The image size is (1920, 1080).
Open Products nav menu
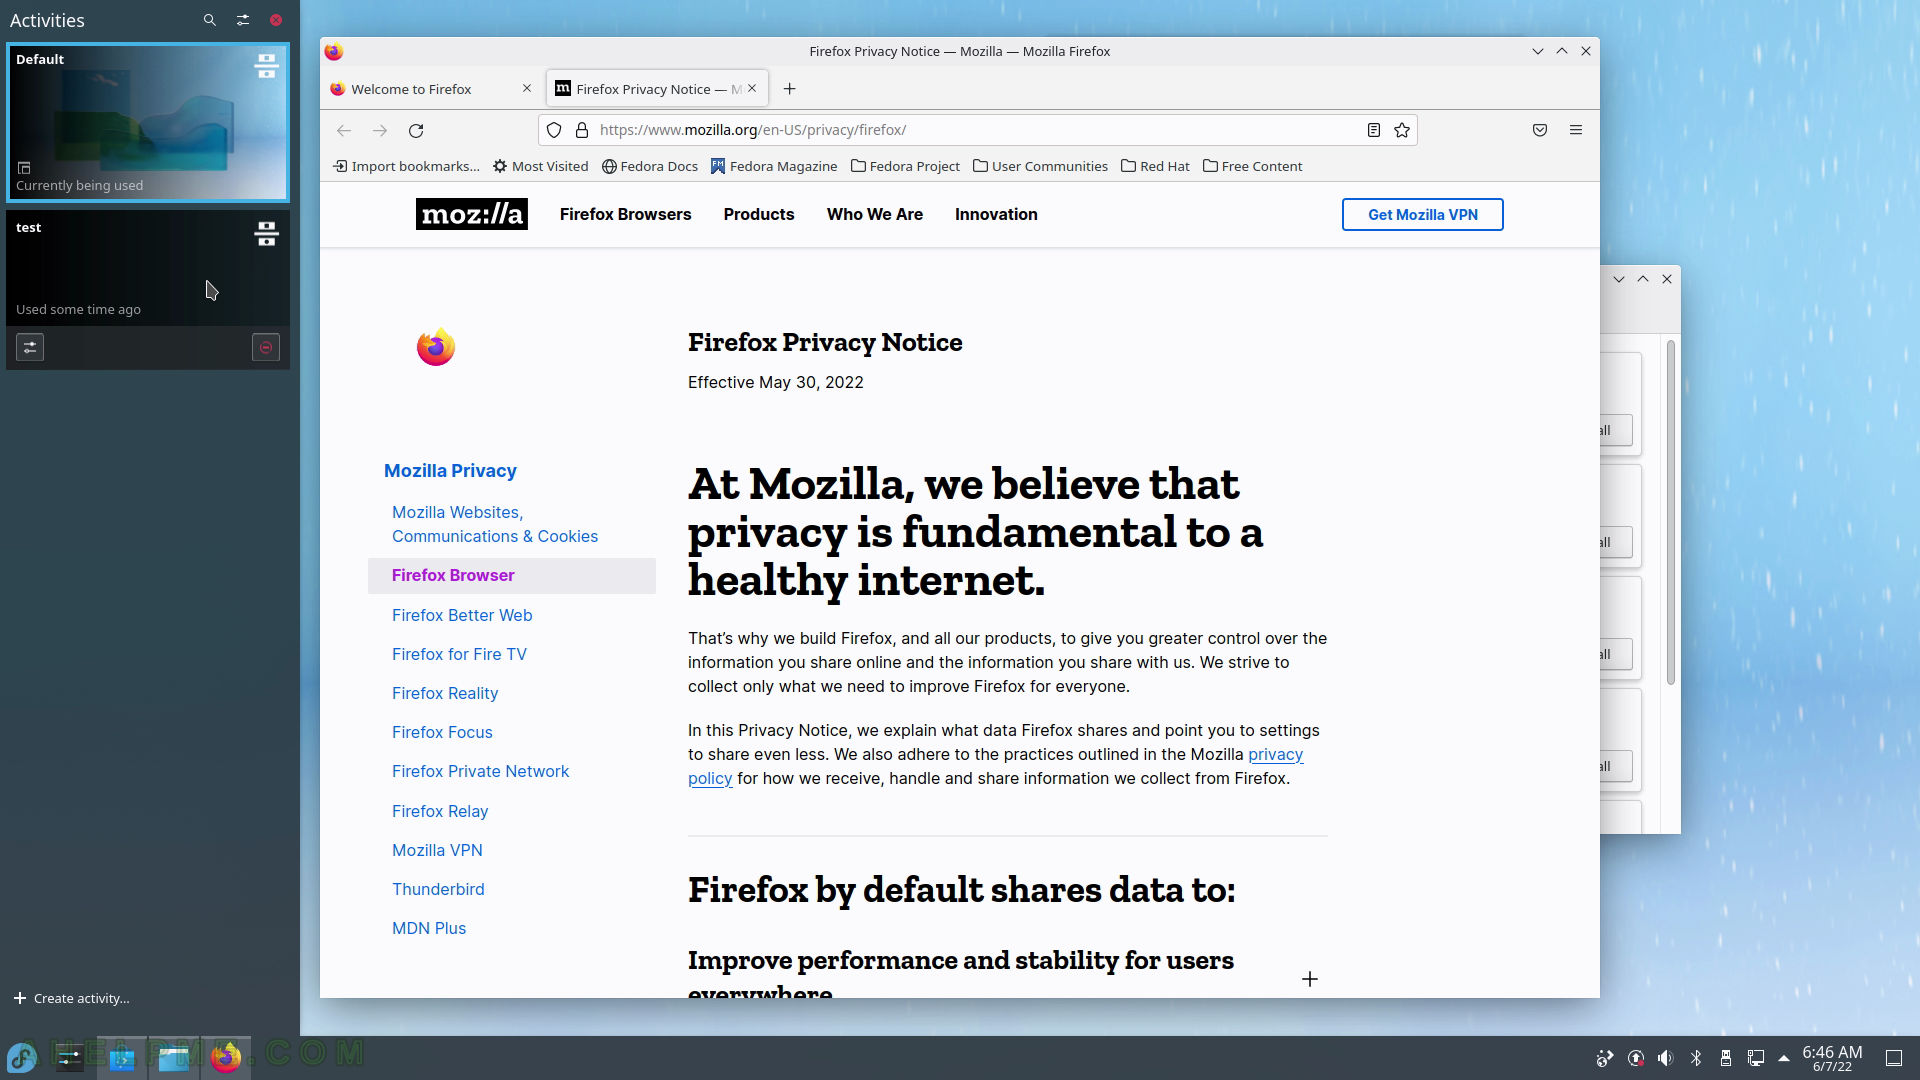(759, 214)
